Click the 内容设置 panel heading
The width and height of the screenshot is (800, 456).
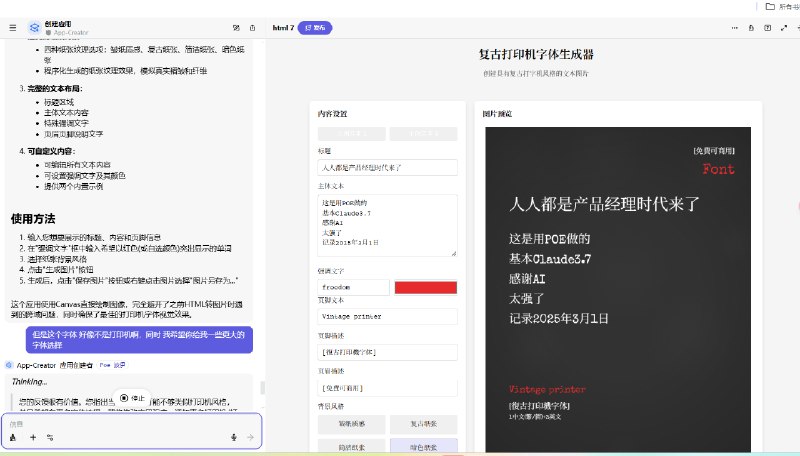click(332, 114)
